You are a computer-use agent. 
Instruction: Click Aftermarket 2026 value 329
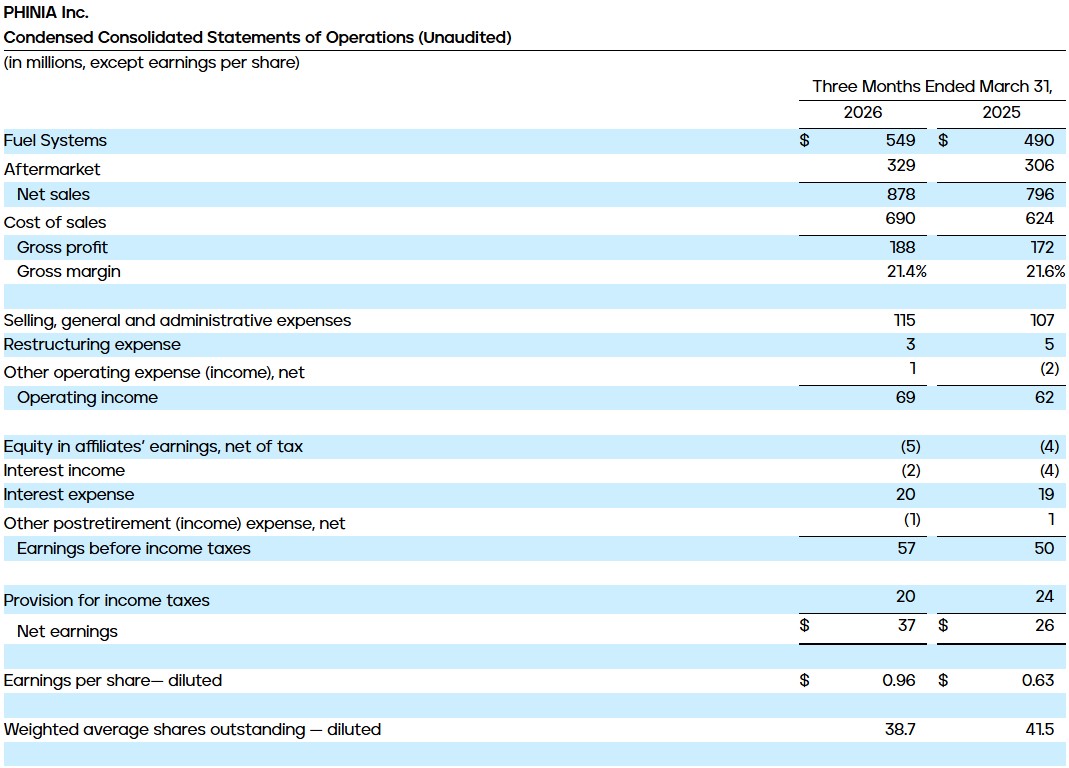901,166
